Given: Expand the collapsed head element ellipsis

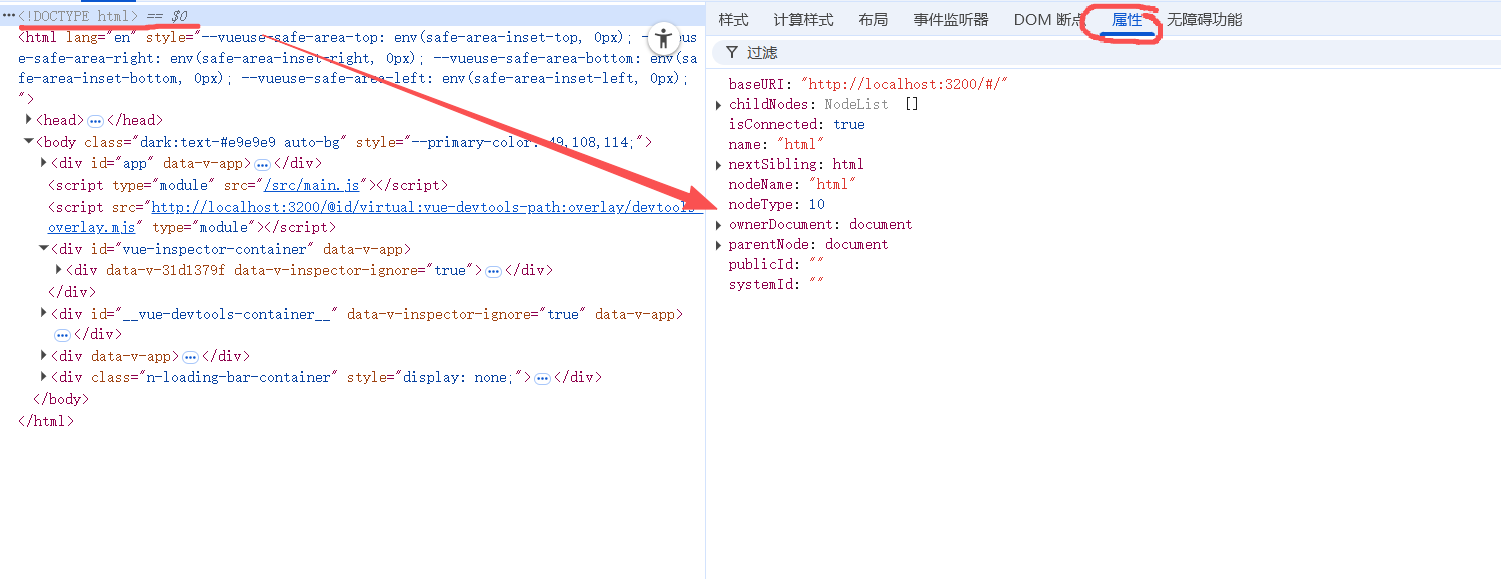Looking at the screenshot, I should tap(96, 121).
